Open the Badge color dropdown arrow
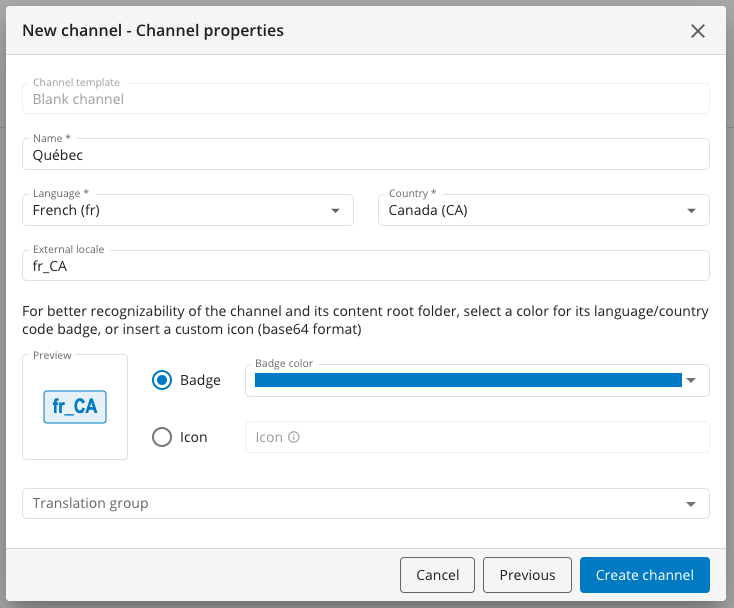The image size is (734, 608). pos(691,380)
